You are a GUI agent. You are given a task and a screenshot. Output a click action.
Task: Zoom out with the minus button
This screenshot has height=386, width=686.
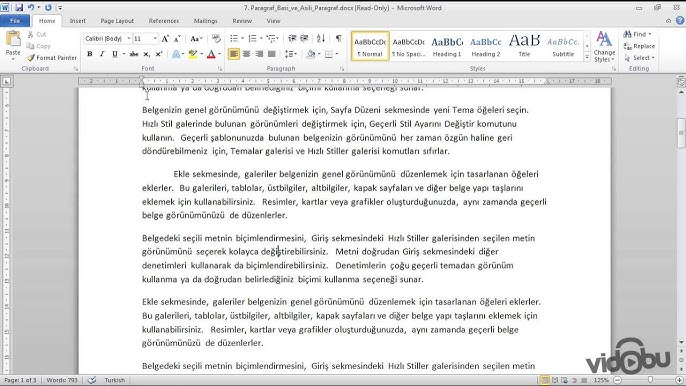click(617, 380)
